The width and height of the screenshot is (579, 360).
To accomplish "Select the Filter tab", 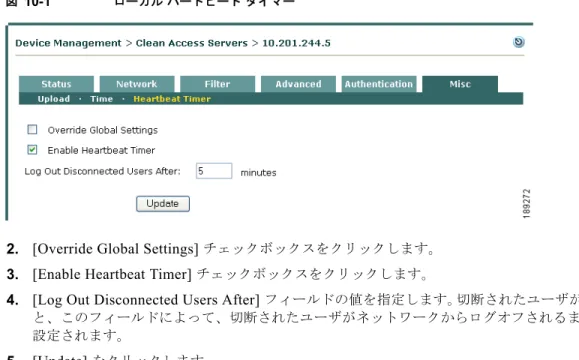I will [x=217, y=84].
